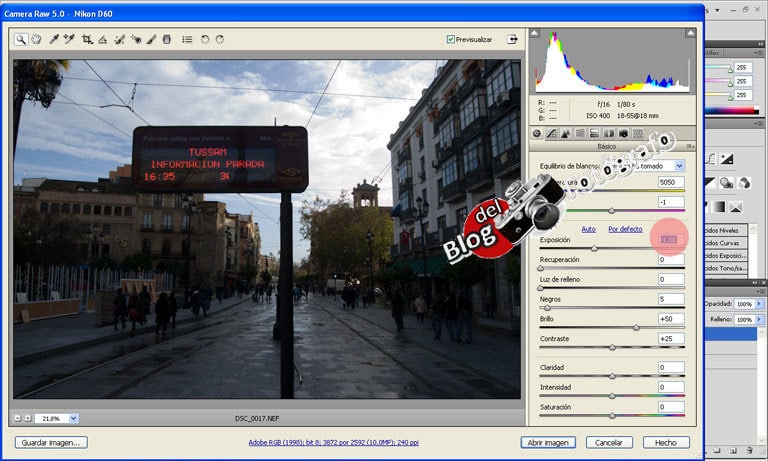768x461 pixels.
Task: Toggle Previsualizar checkbox
Action: click(451, 39)
